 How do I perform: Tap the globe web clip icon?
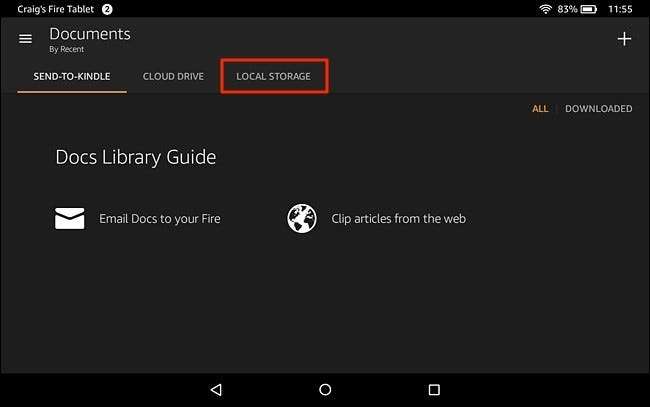(x=302, y=218)
